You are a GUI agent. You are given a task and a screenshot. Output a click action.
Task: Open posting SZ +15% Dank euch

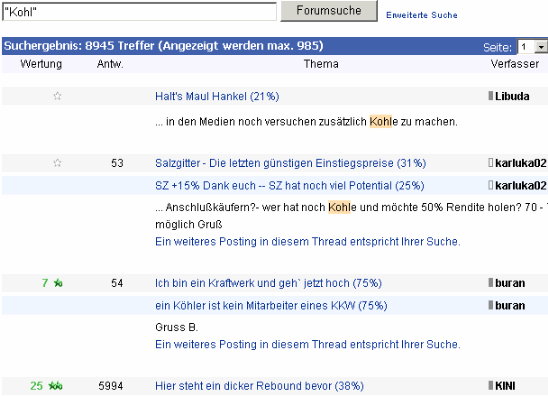coord(290,186)
